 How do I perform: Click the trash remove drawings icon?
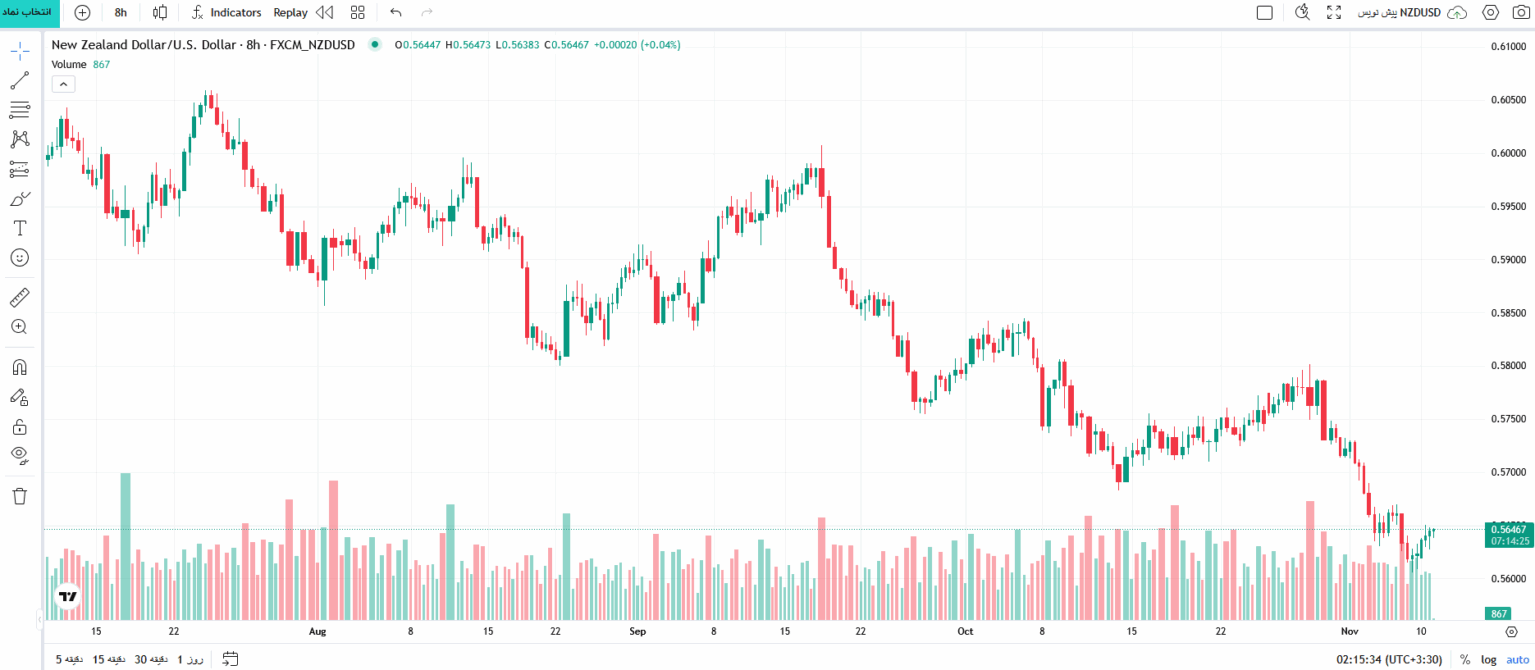(x=20, y=495)
